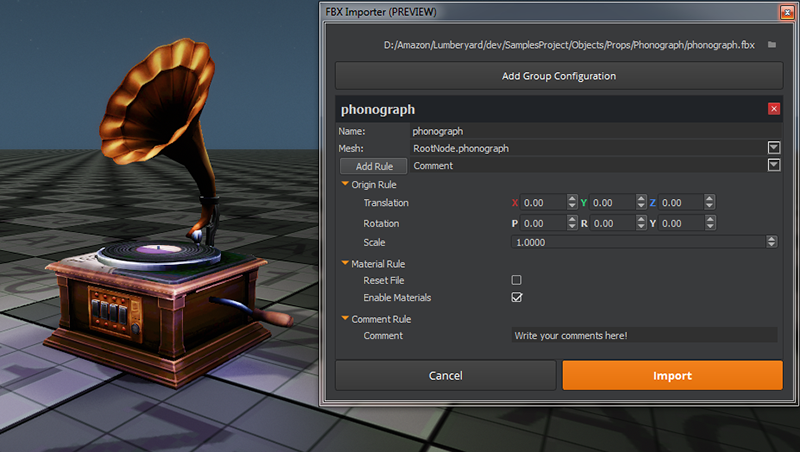Close the FBX Importer window

787,12
